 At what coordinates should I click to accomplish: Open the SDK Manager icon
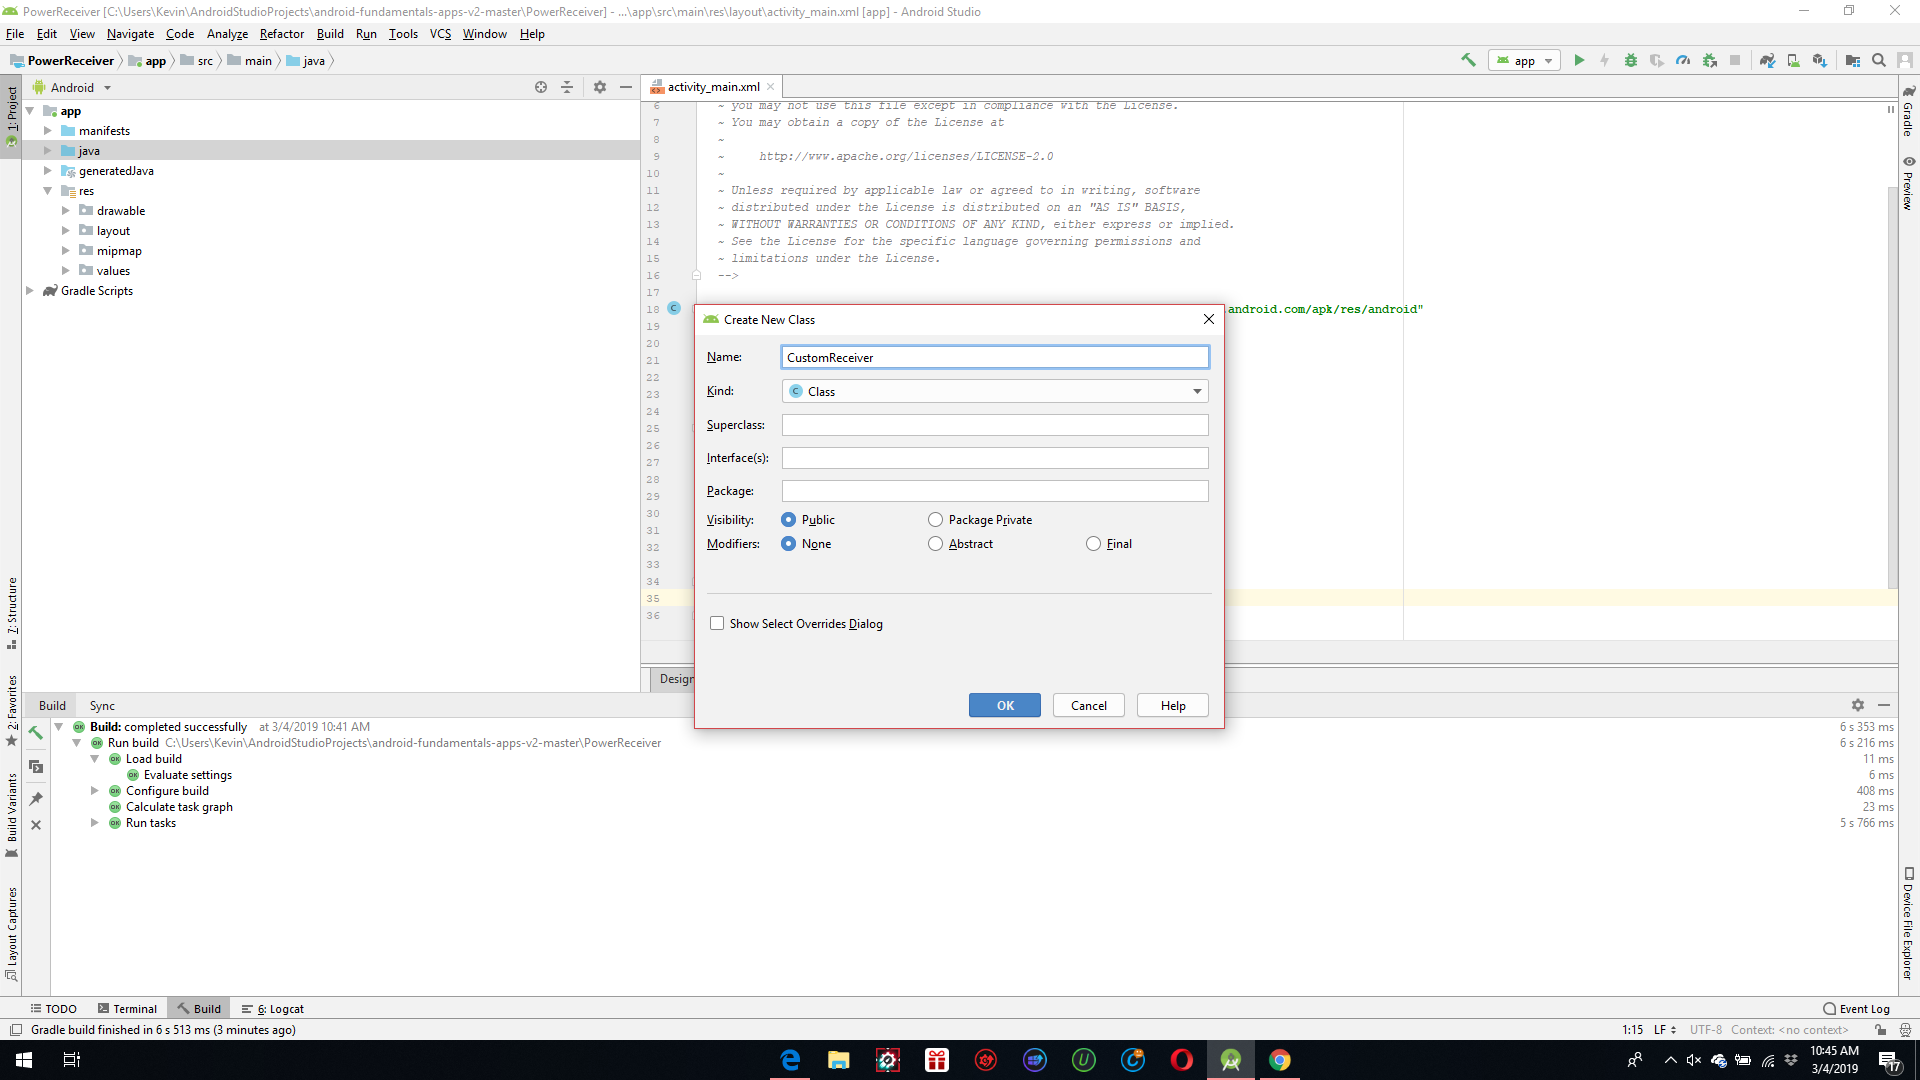[1819, 60]
